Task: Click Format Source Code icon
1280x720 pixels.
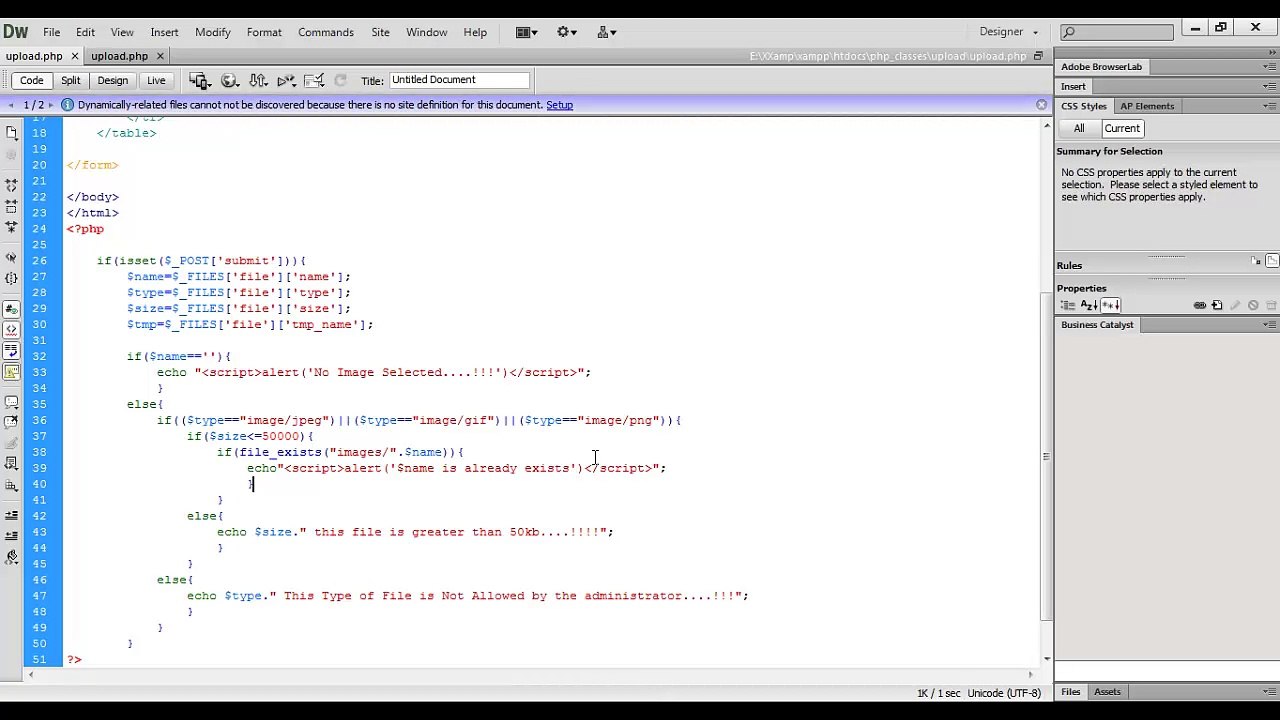Action: pyautogui.click(x=12, y=555)
